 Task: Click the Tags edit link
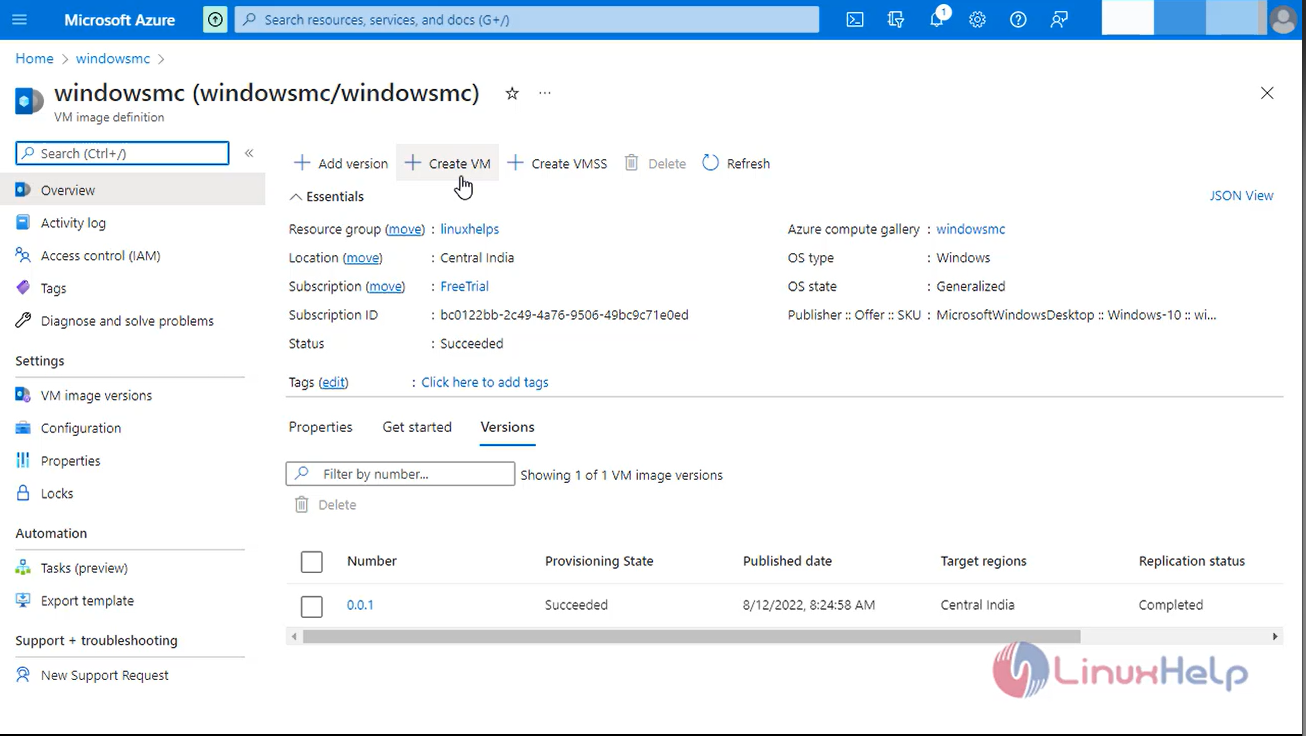coord(333,382)
